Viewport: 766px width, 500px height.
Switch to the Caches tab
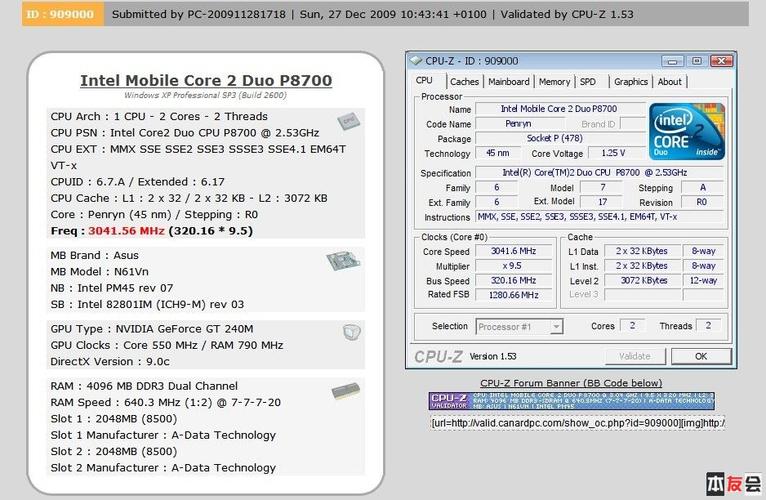pos(464,82)
